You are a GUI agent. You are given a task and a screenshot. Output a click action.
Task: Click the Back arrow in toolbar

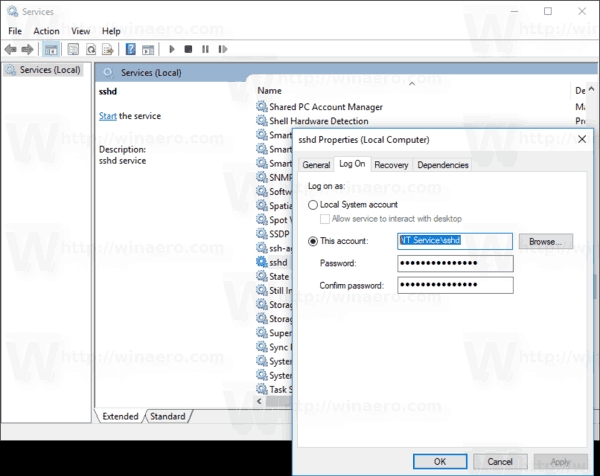click(x=12, y=48)
